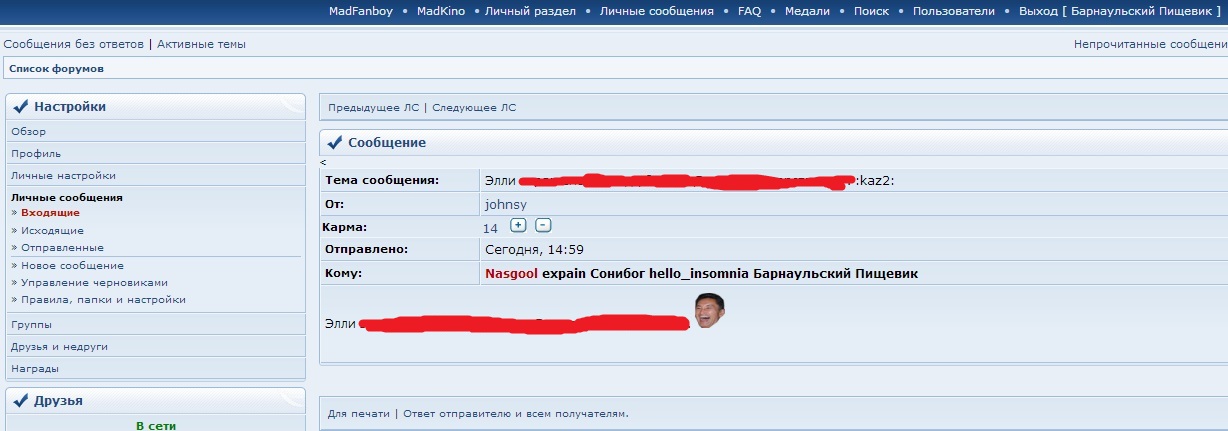This screenshot has height=431, width=1228.
Task: Click the checkmark icon beside Друзья
Action: pos(20,401)
